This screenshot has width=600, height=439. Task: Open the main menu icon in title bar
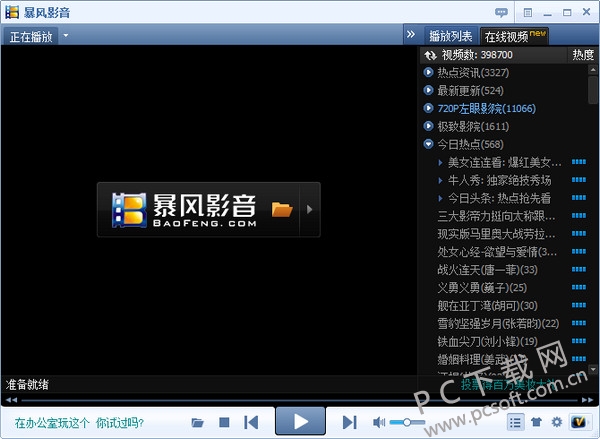click(528, 13)
